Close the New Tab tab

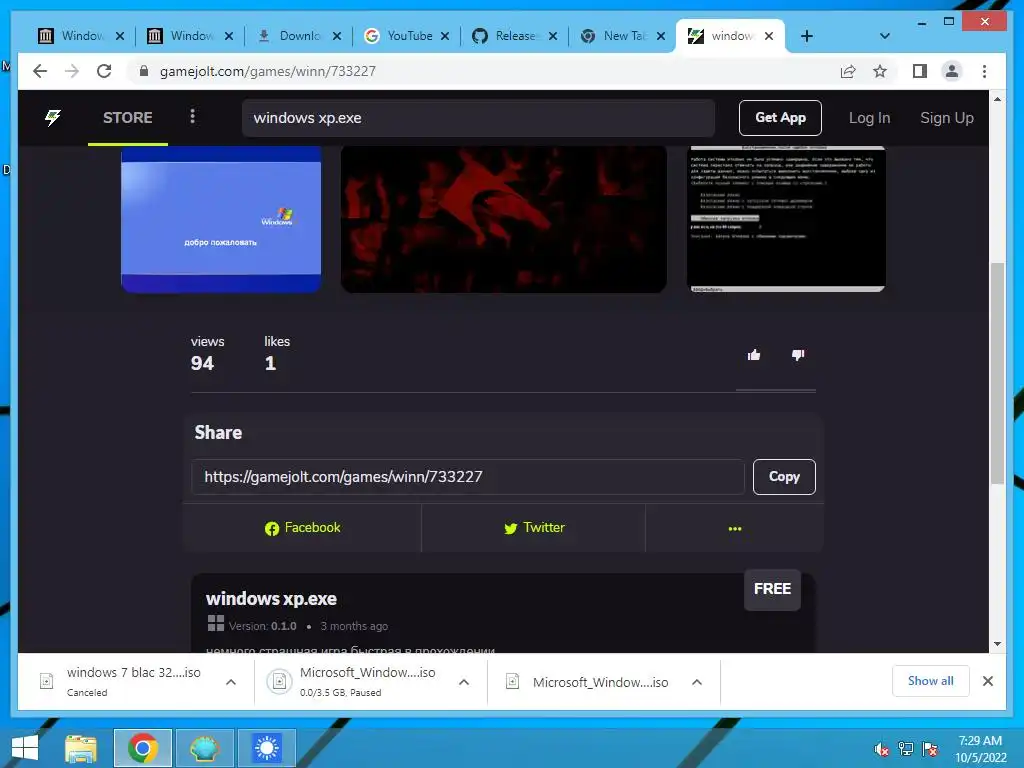[661, 36]
